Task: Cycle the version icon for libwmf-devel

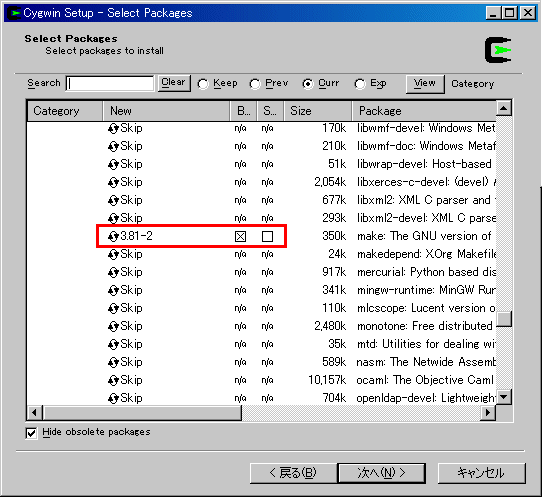Action: tap(113, 129)
